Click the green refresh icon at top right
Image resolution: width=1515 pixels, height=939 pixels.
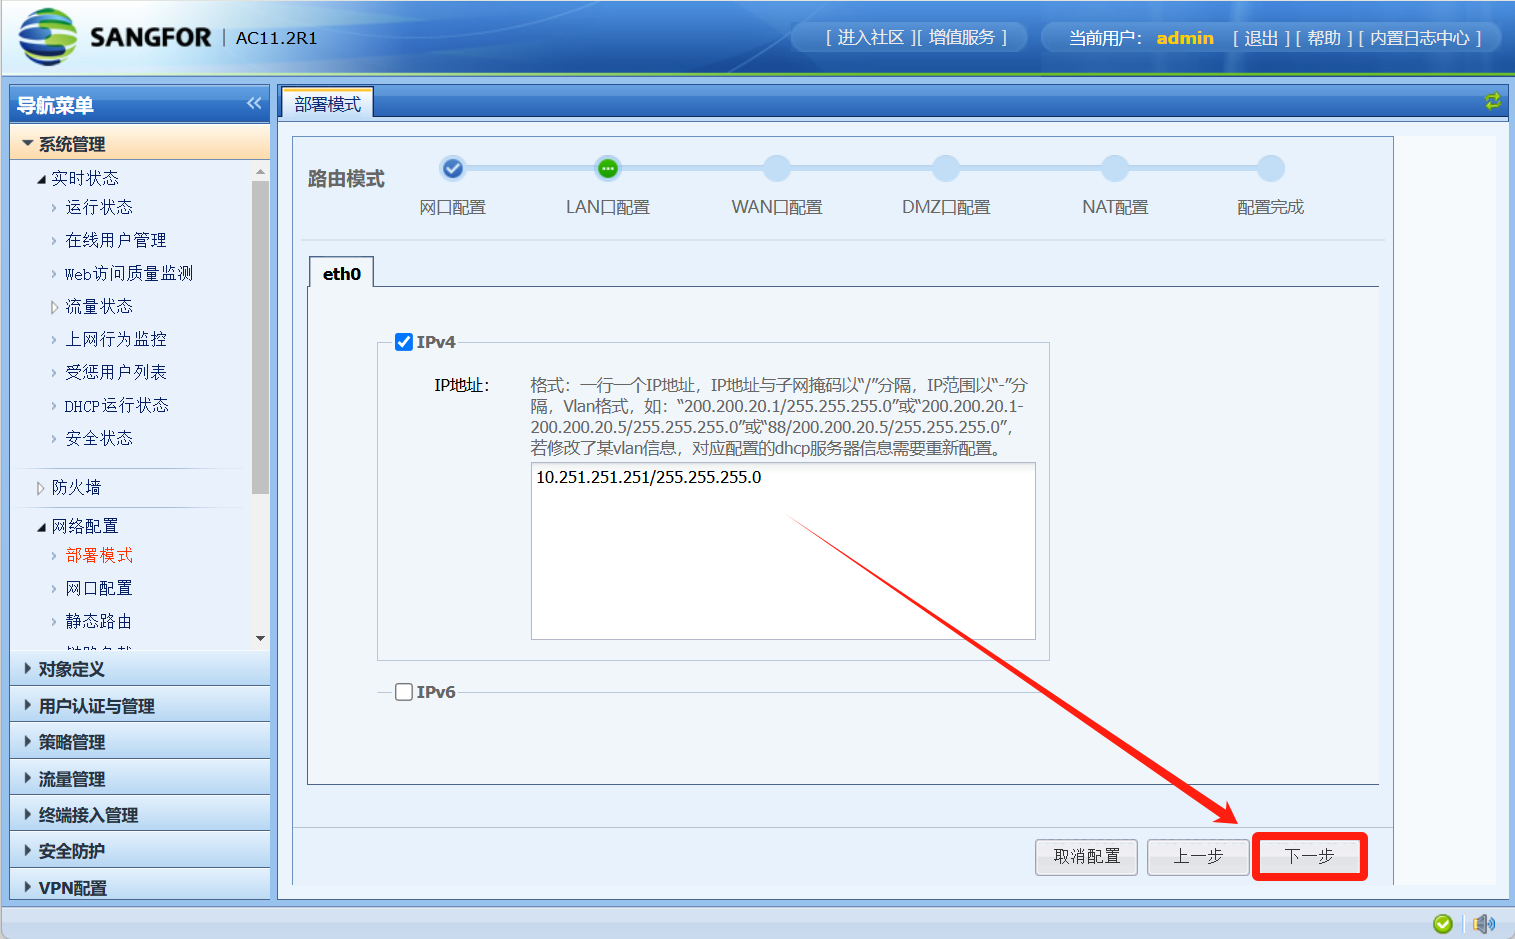click(x=1492, y=101)
